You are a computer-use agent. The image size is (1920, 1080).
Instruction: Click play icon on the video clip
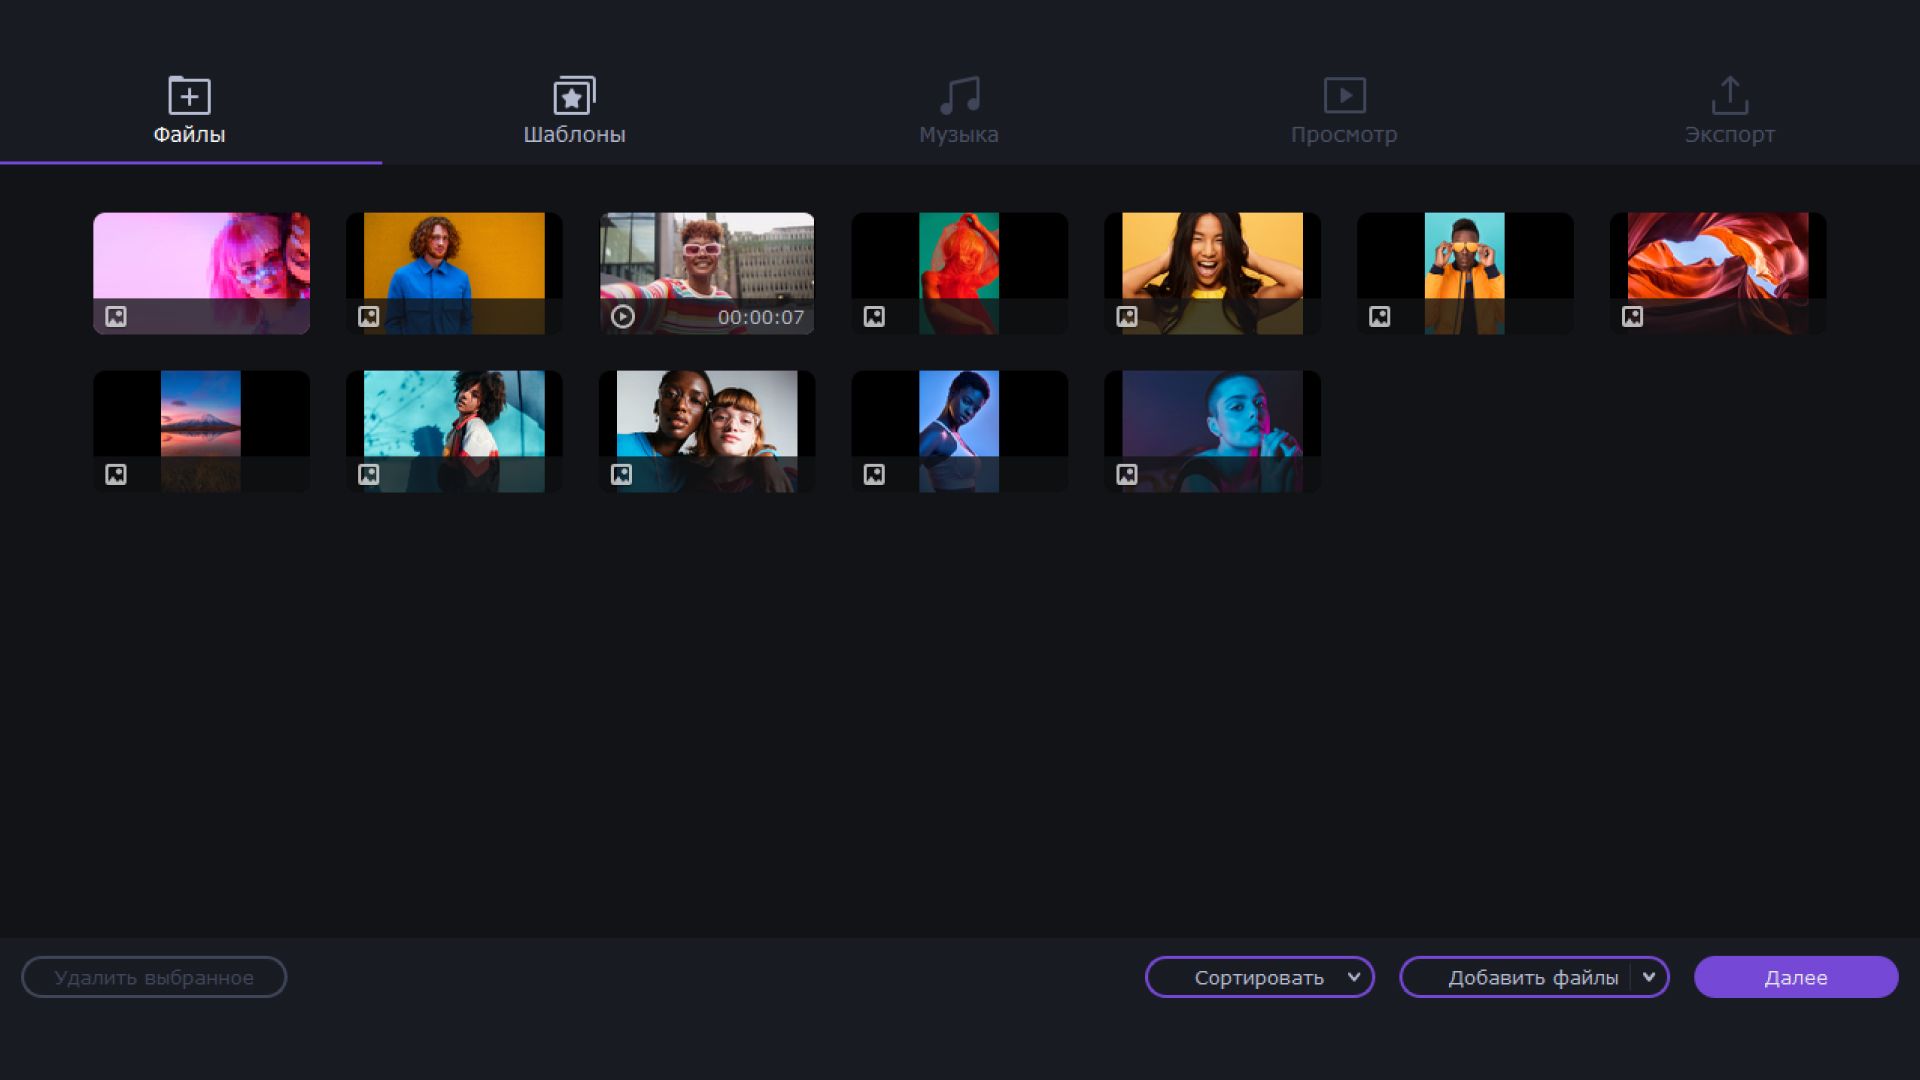click(x=622, y=317)
